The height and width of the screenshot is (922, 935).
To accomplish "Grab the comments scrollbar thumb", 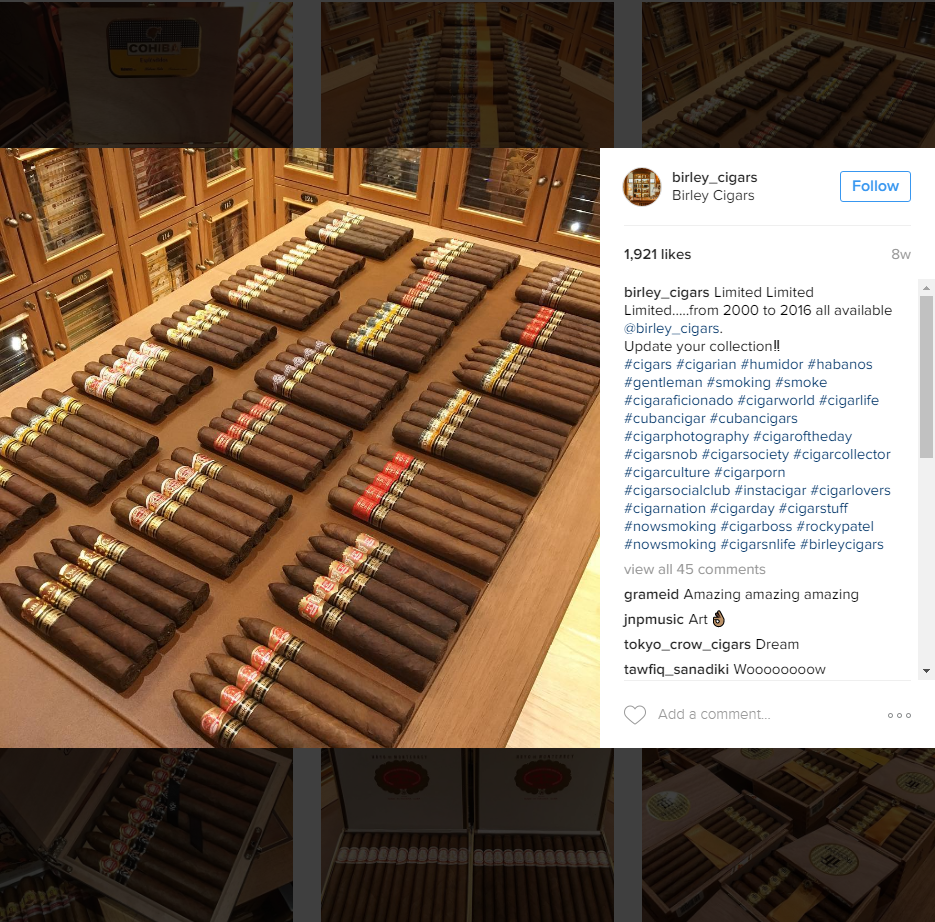I will pos(926,377).
